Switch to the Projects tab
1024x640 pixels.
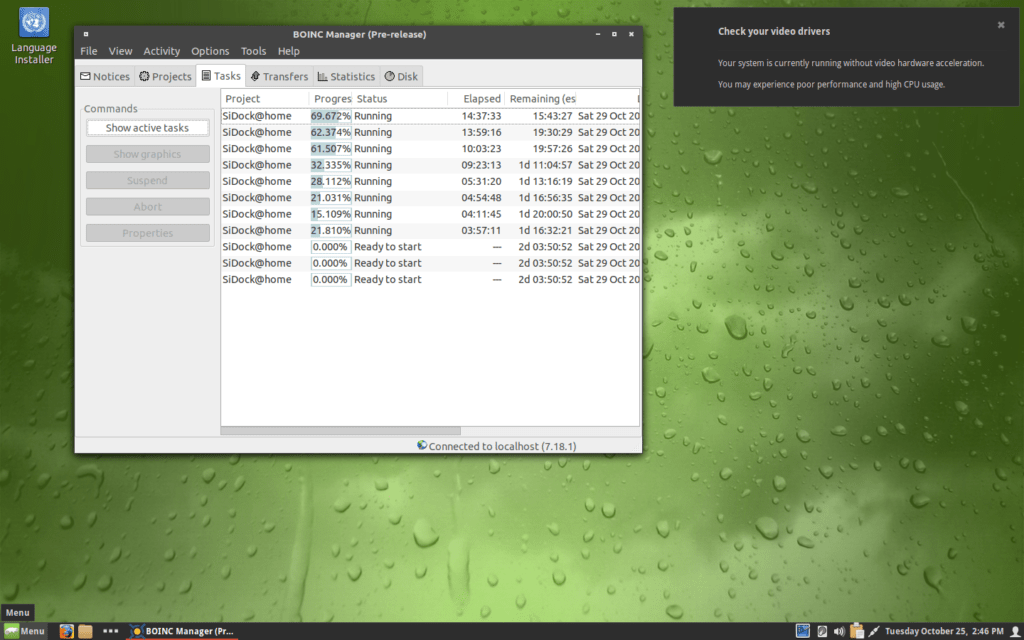[165, 76]
